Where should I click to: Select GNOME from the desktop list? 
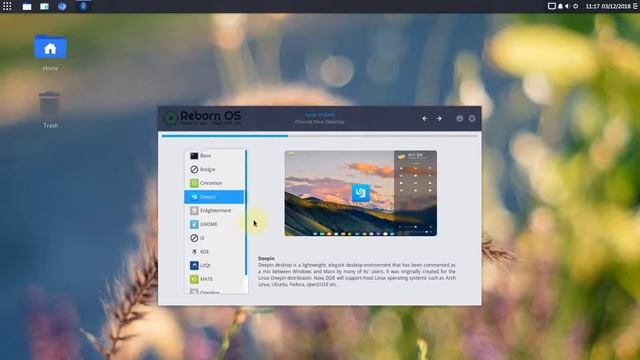[214, 224]
